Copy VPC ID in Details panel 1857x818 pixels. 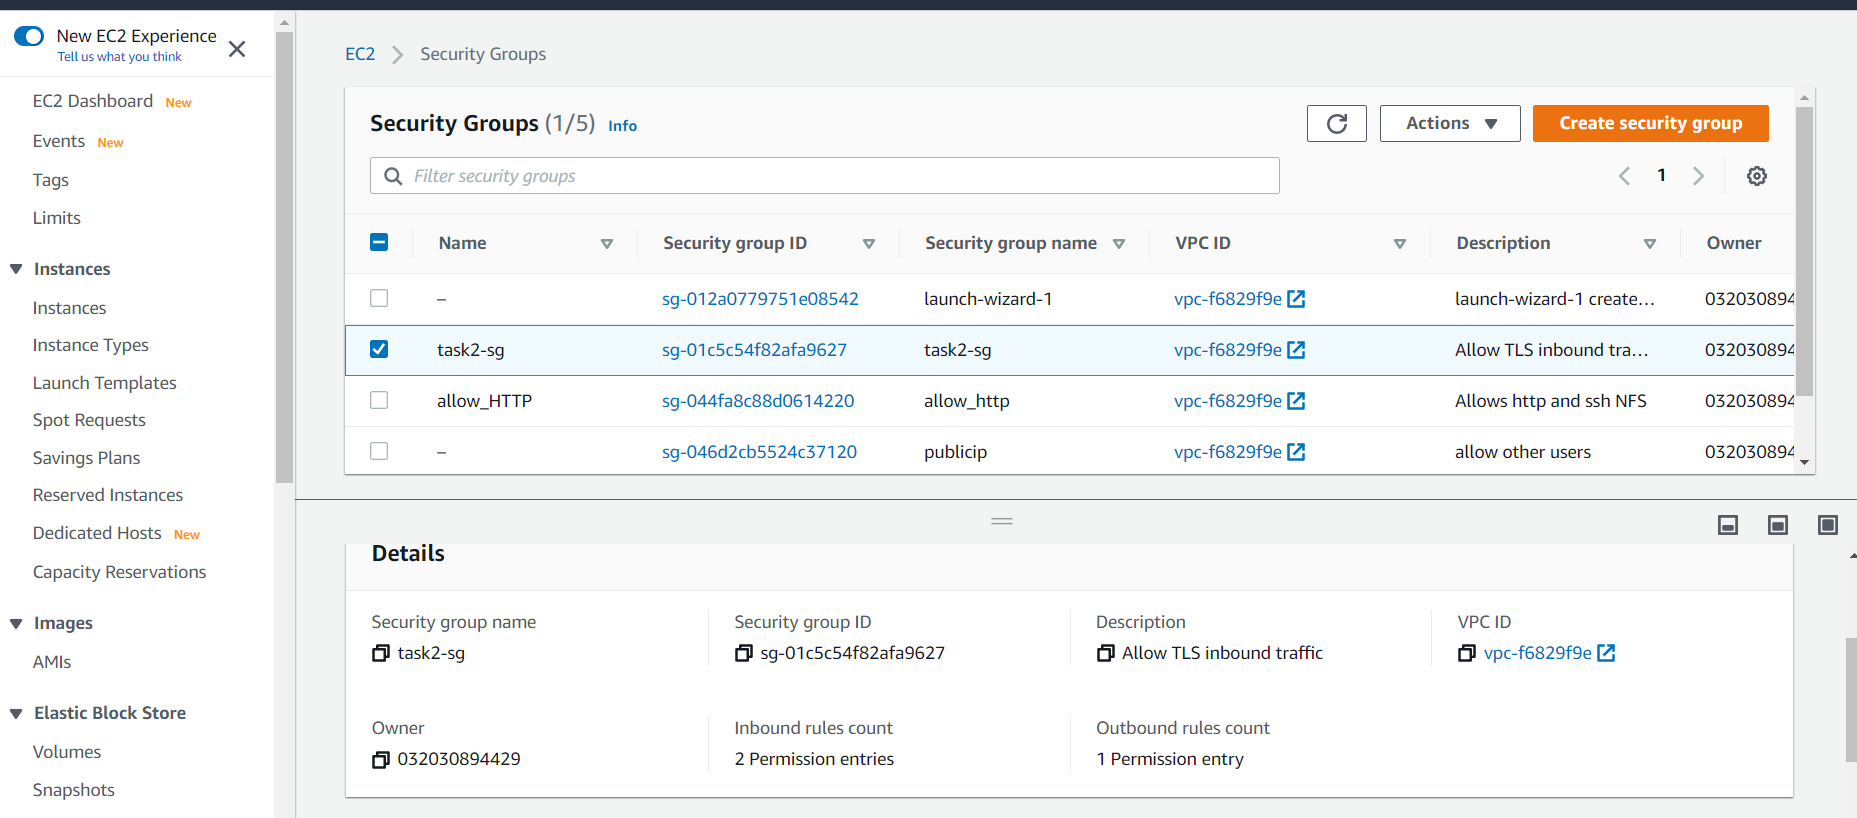pyautogui.click(x=1466, y=653)
